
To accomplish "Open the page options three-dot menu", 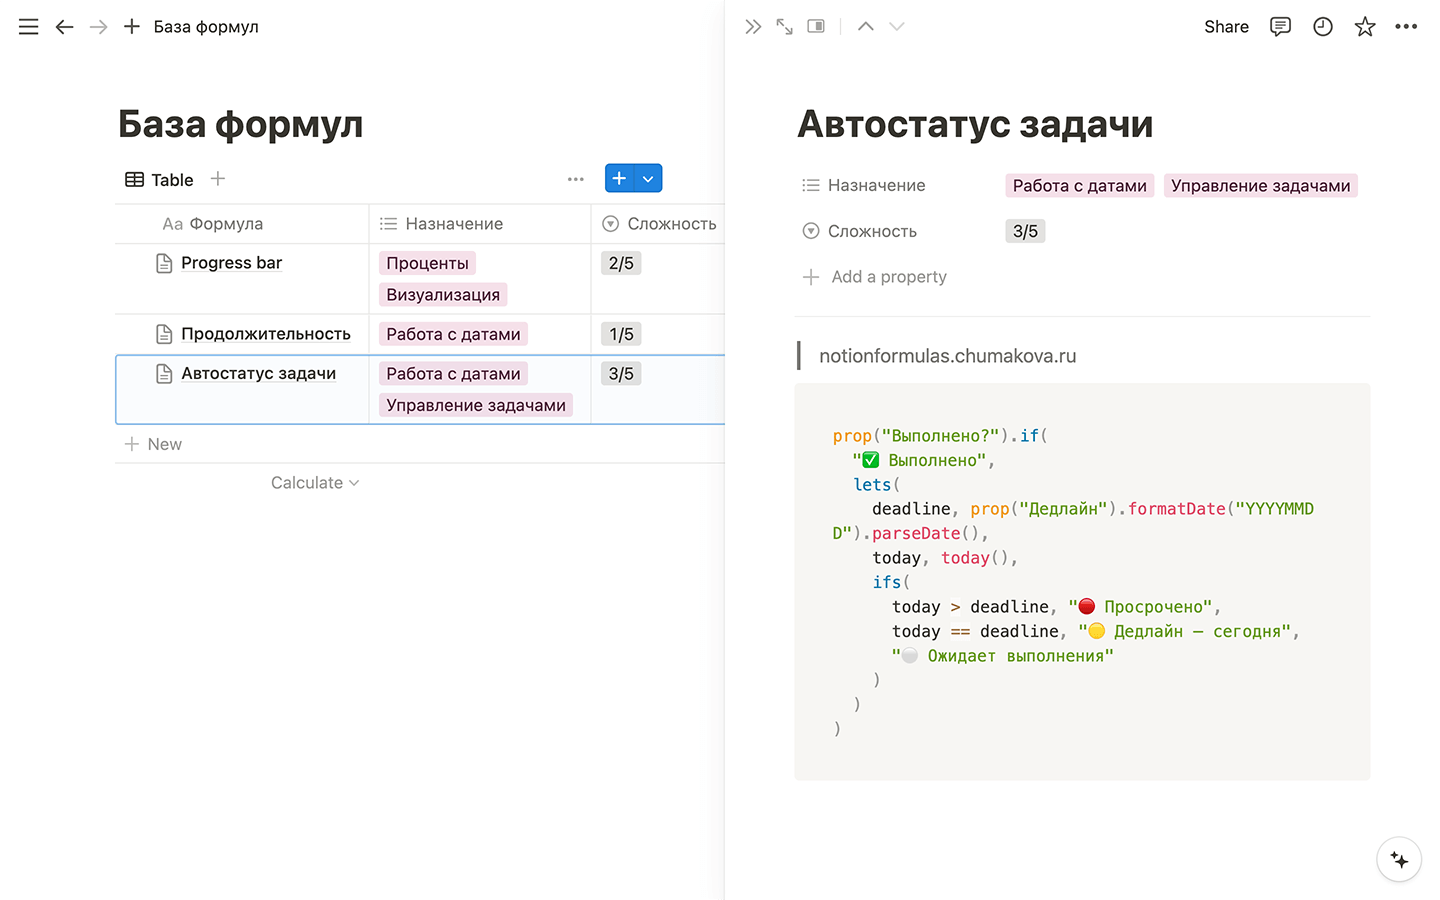I will click(x=1406, y=27).
